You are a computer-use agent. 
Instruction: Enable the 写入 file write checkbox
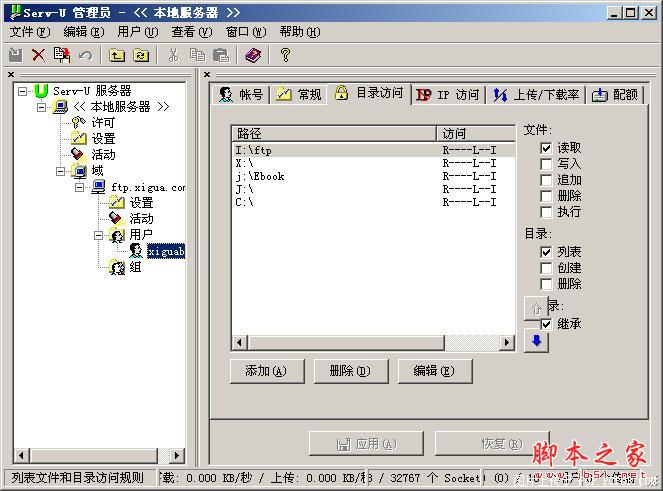tap(546, 164)
